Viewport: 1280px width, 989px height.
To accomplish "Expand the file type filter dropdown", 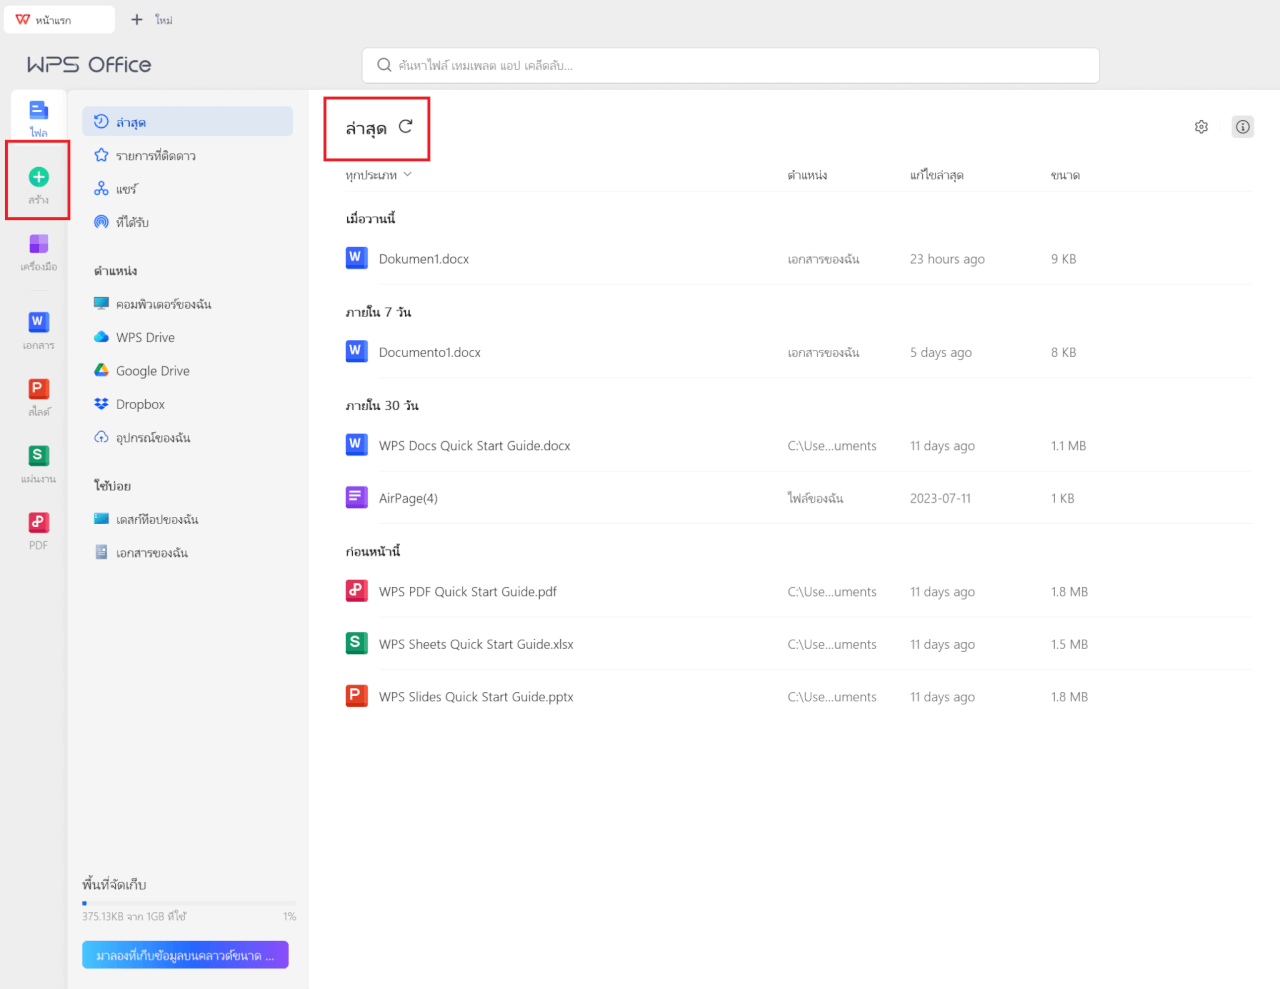I will pos(378,175).
